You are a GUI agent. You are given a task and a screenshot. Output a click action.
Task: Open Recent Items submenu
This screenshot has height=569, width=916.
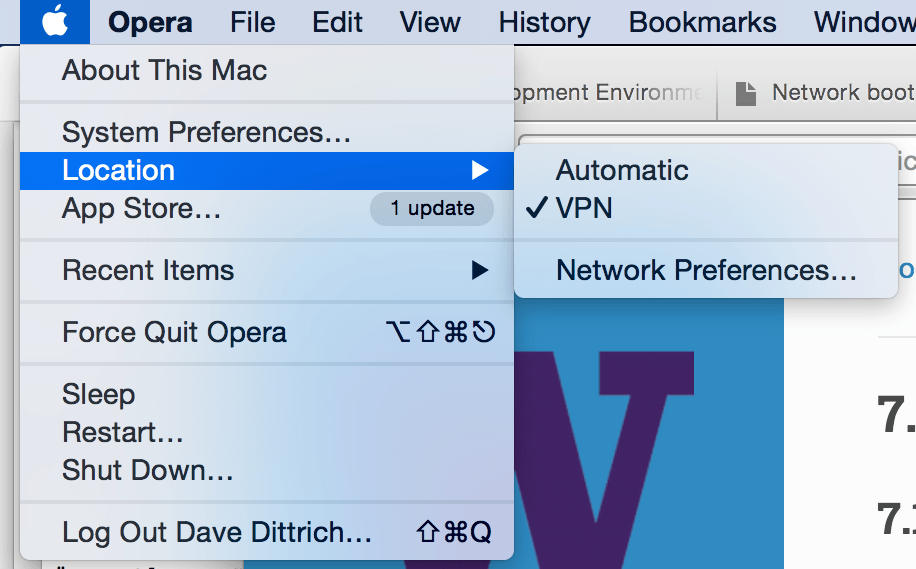267,270
